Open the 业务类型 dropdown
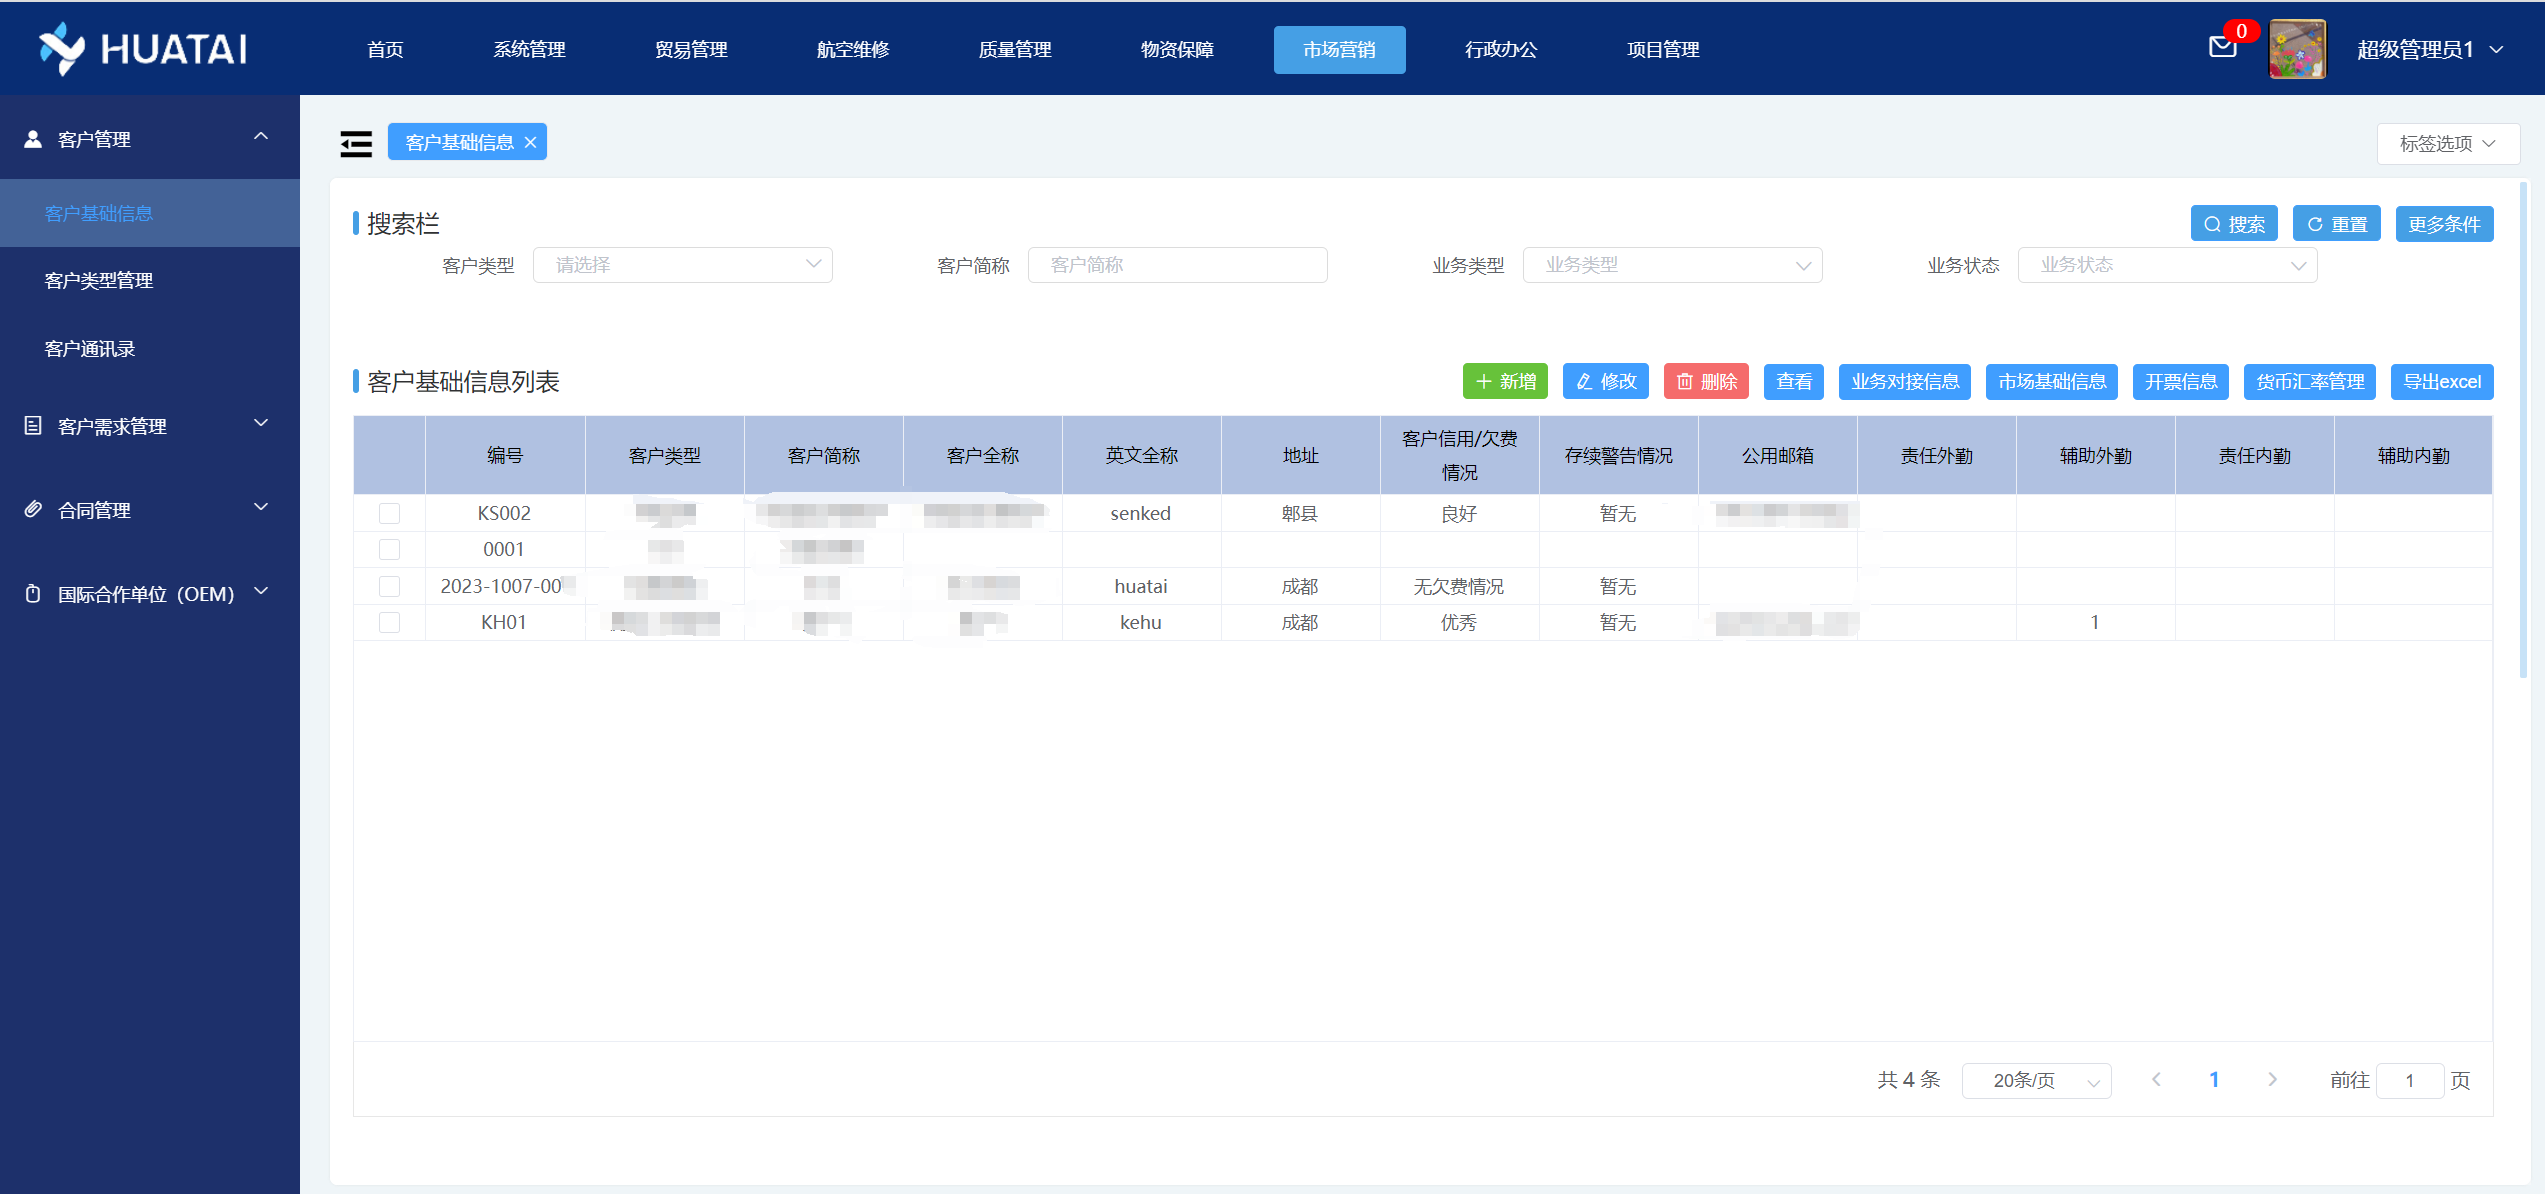Viewport: 2545px width, 1194px height. point(1672,265)
